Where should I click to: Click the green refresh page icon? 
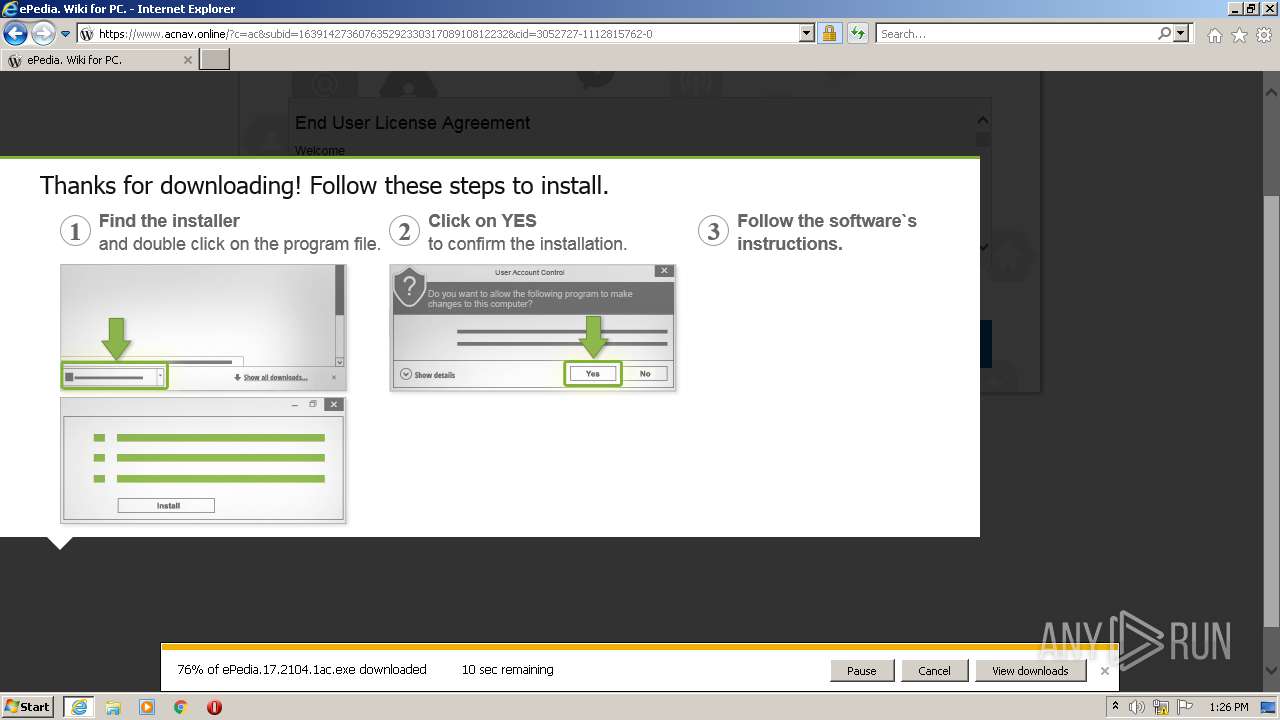coord(857,34)
